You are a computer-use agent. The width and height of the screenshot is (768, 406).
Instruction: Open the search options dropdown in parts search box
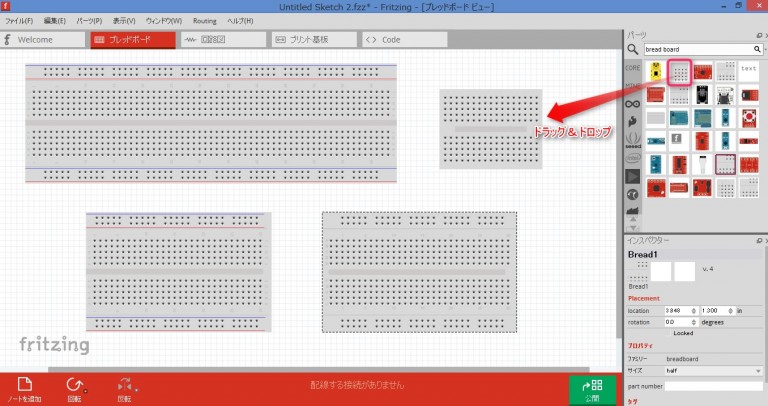757,48
